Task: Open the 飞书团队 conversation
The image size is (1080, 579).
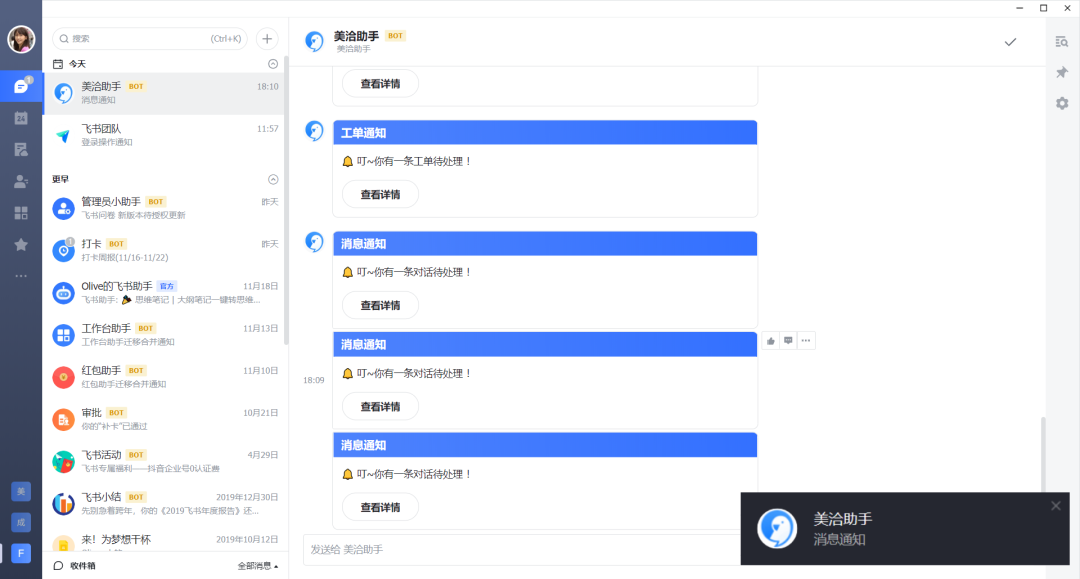Action: pos(164,135)
